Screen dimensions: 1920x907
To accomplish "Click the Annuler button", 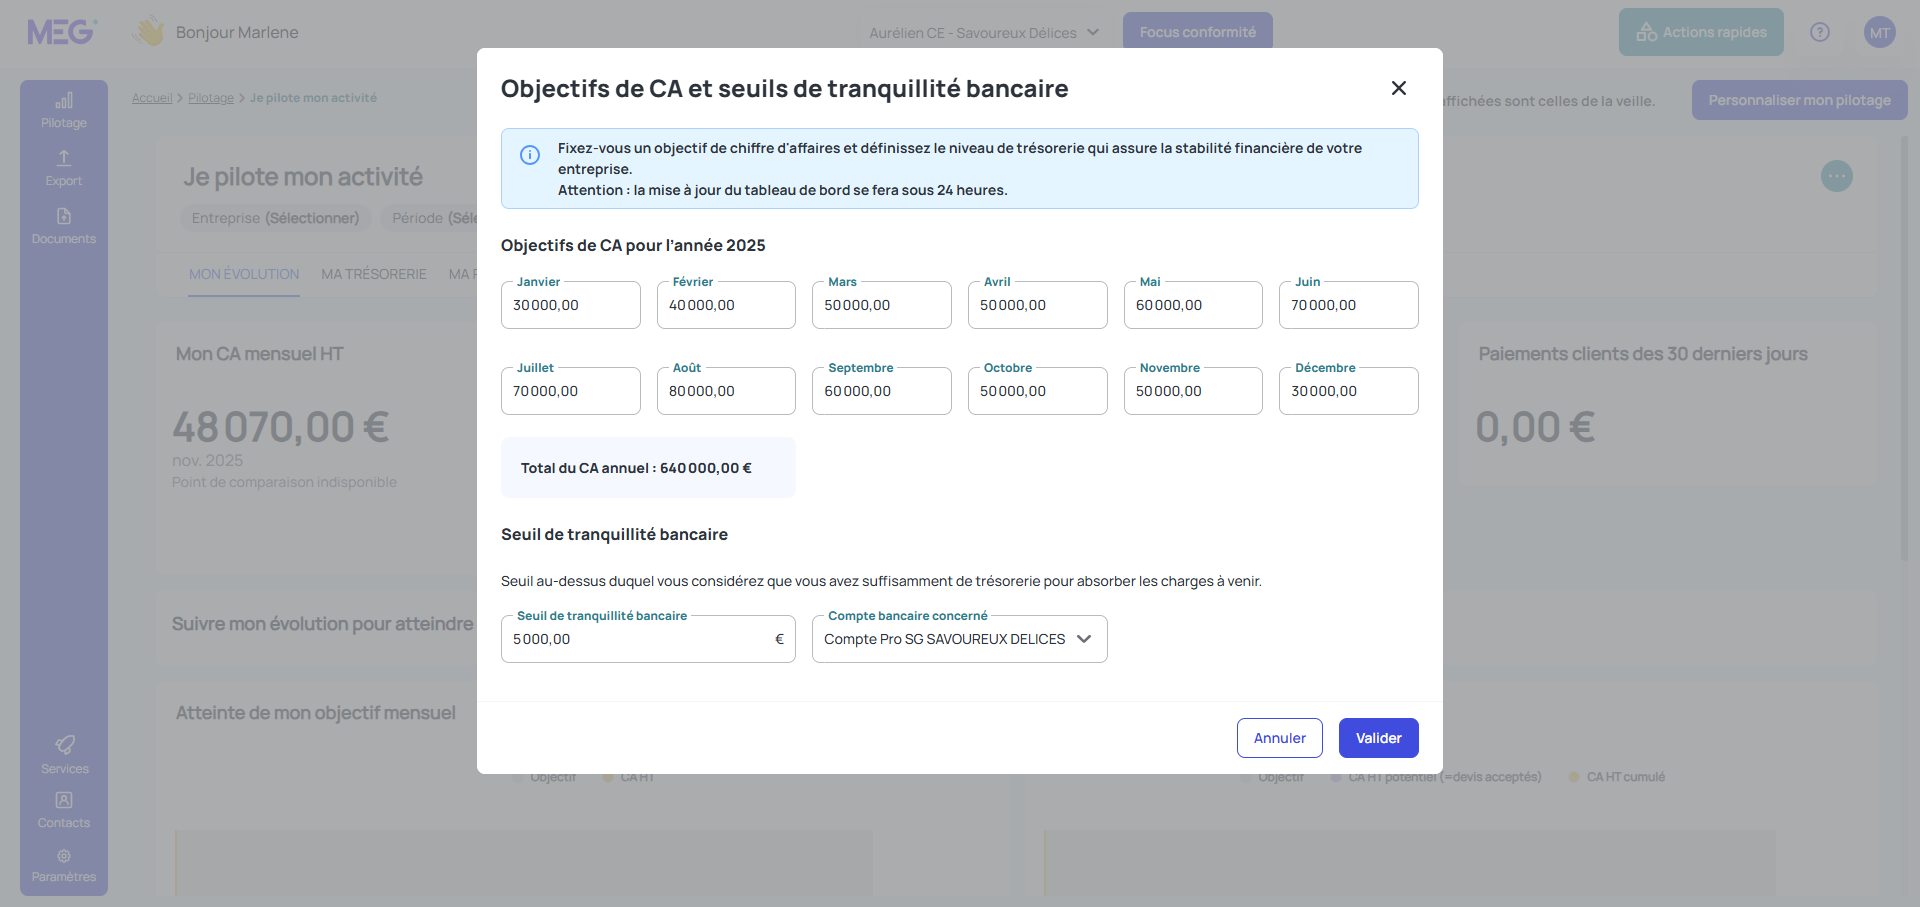I will click(x=1280, y=738).
